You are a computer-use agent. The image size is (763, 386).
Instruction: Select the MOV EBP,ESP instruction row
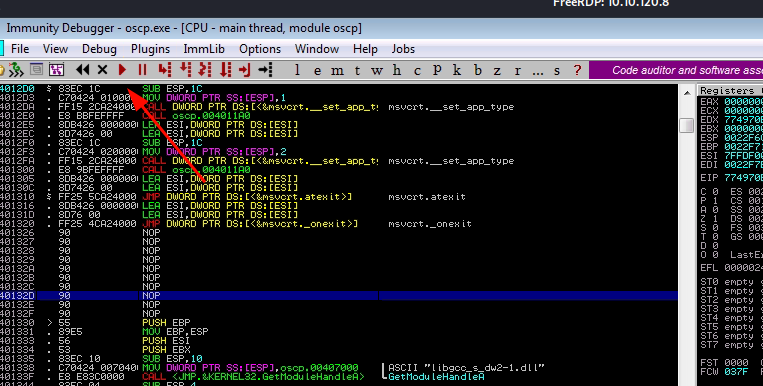click(339, 331)
